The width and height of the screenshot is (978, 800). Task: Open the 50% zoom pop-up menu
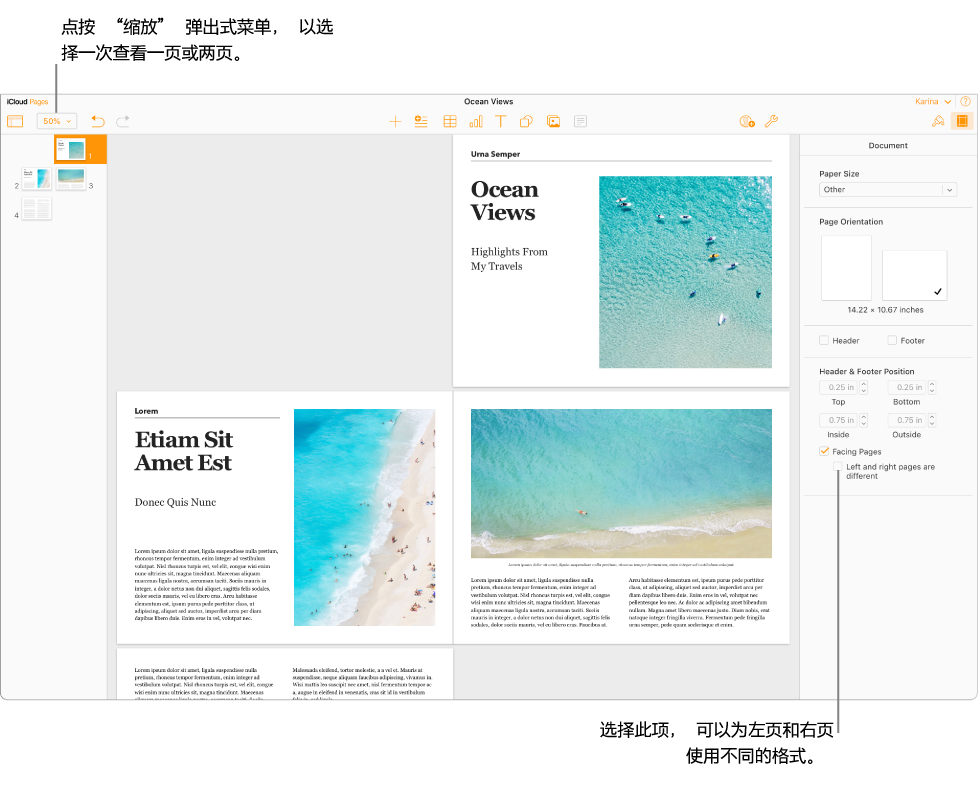(57, 121)
